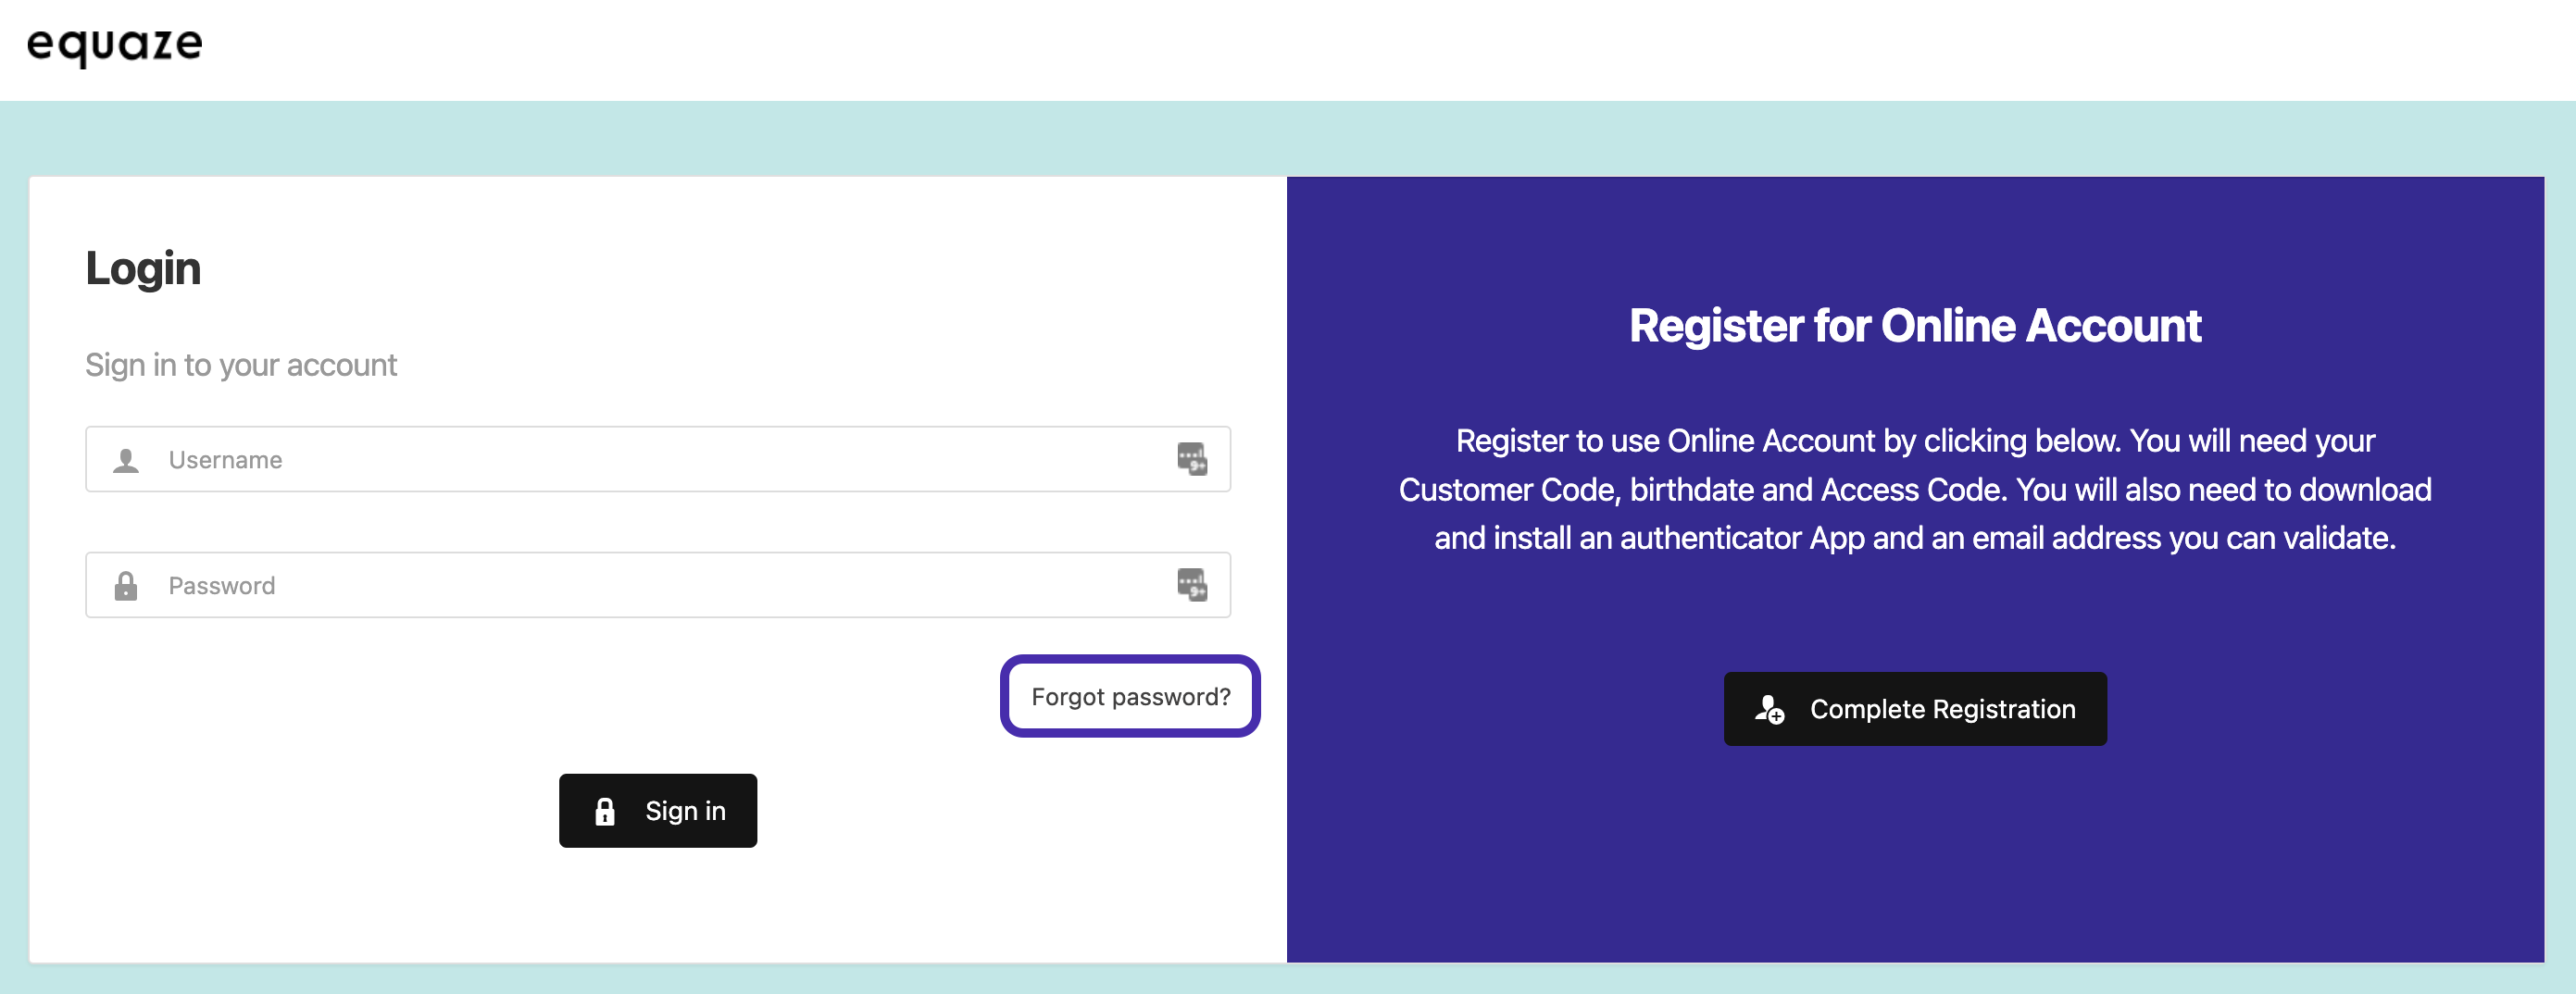Click the user silhouette icon in Username field

coord(126,460)
